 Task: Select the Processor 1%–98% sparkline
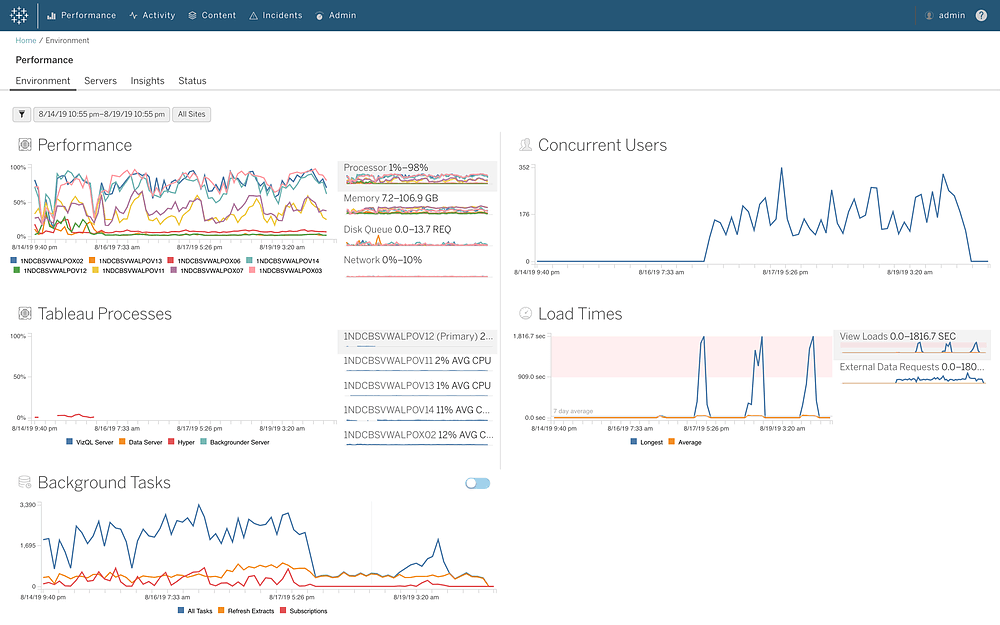[x=417, y=175]
